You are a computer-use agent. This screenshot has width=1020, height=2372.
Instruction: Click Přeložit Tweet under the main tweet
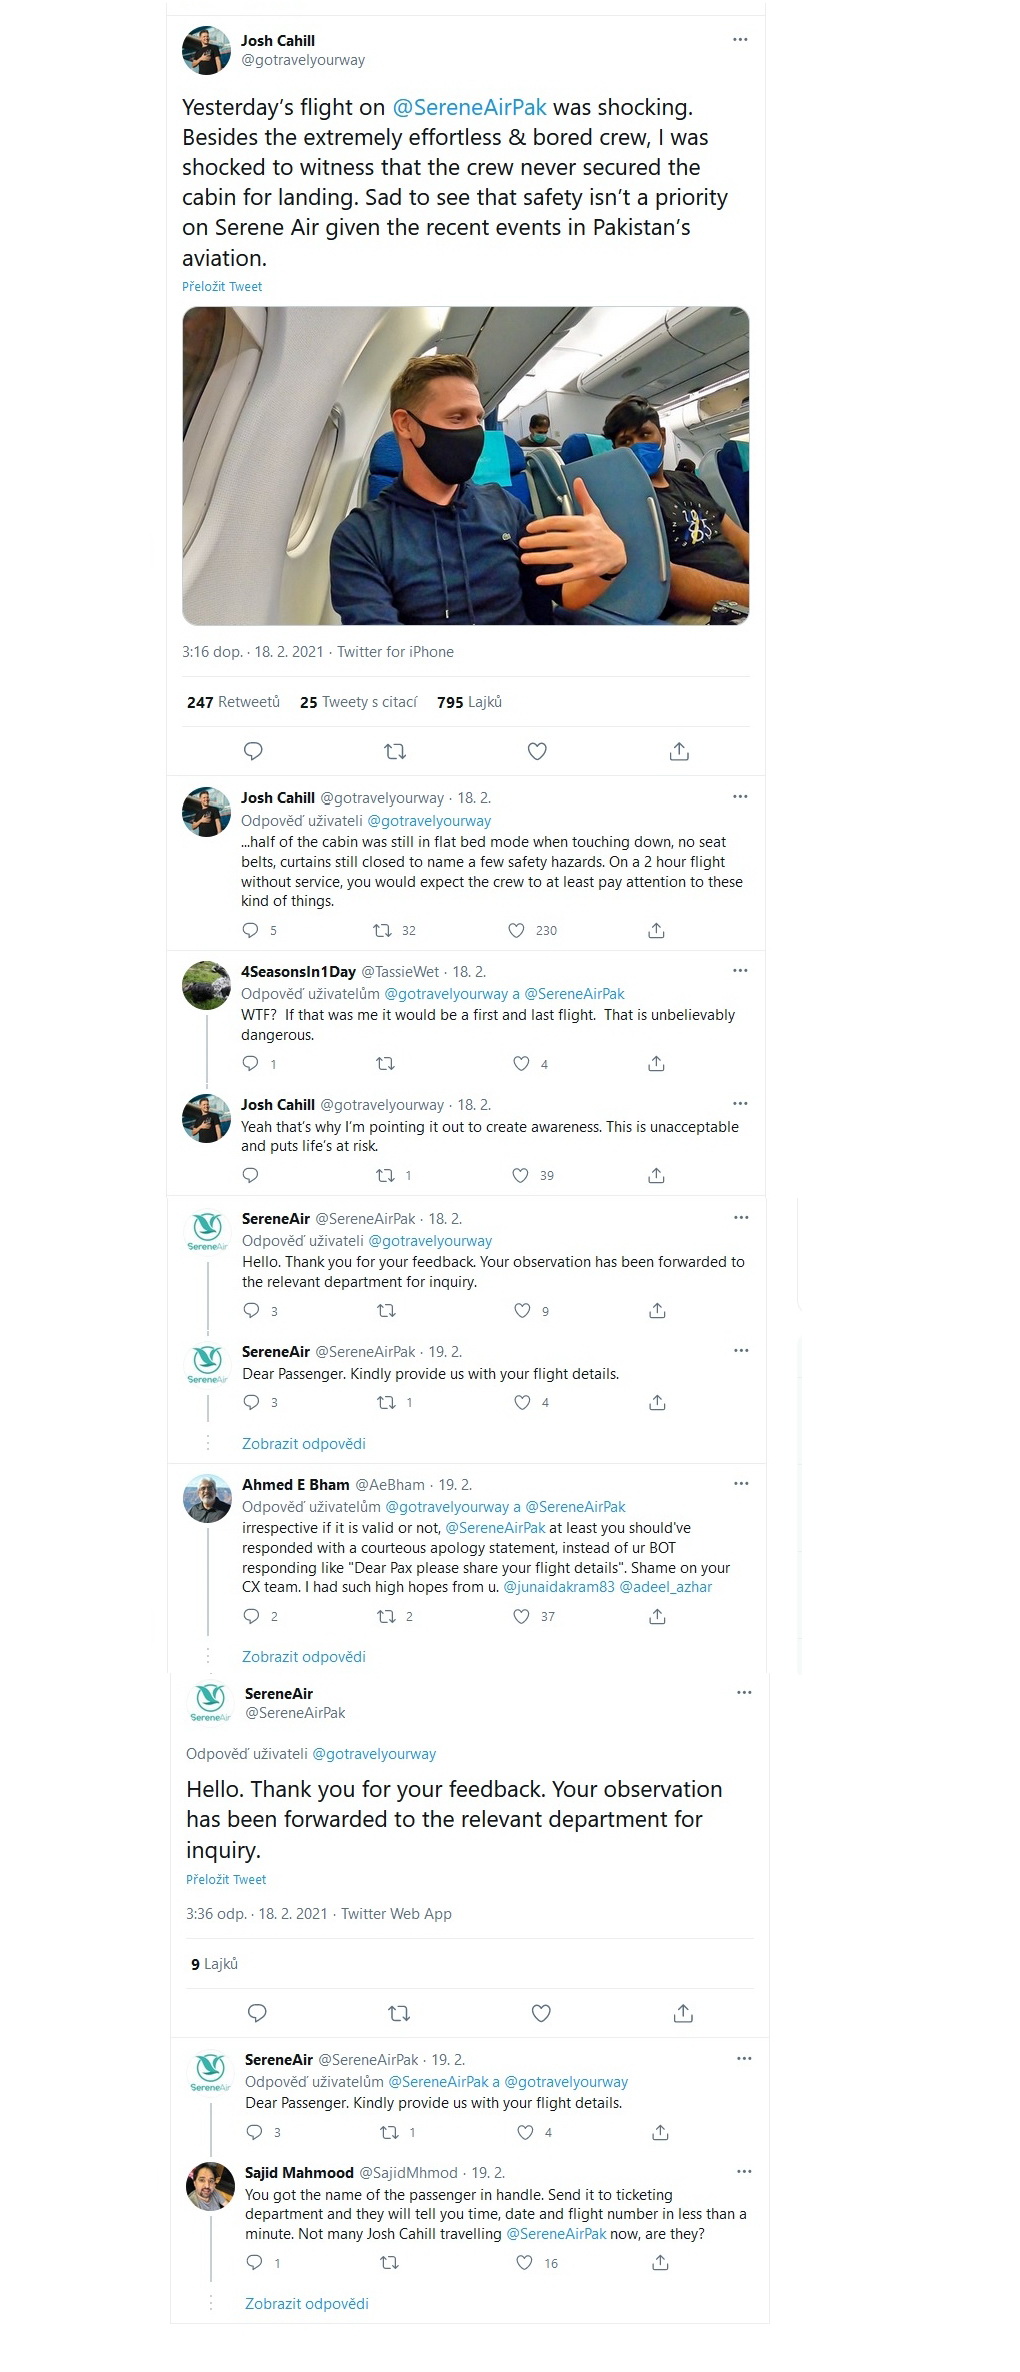(x=222, y=287)
